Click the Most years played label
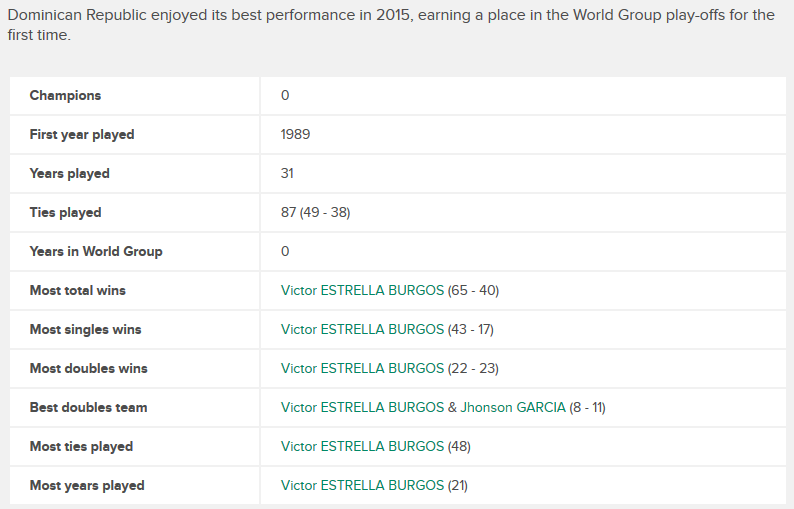The image size is (794, 509). coord(87,485)
